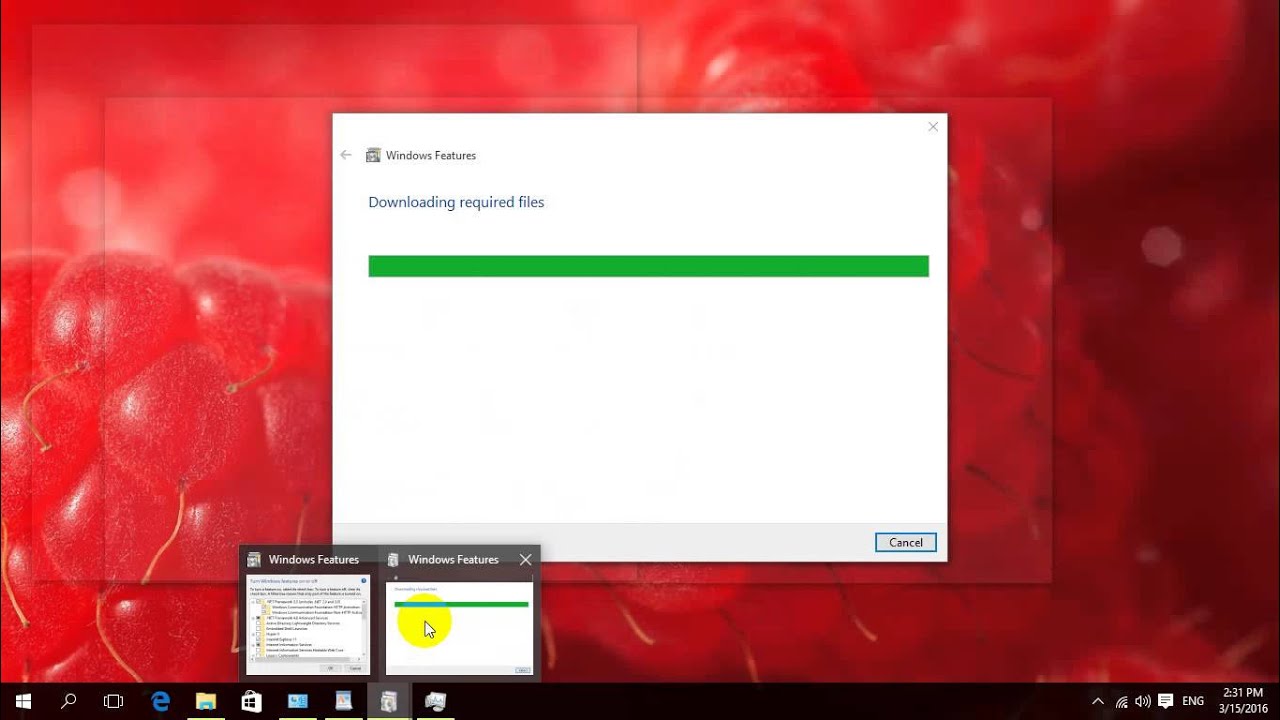Screen dimensions: 1280x720
Task: Open the Windows Start menu
Action: coord(23,702)
